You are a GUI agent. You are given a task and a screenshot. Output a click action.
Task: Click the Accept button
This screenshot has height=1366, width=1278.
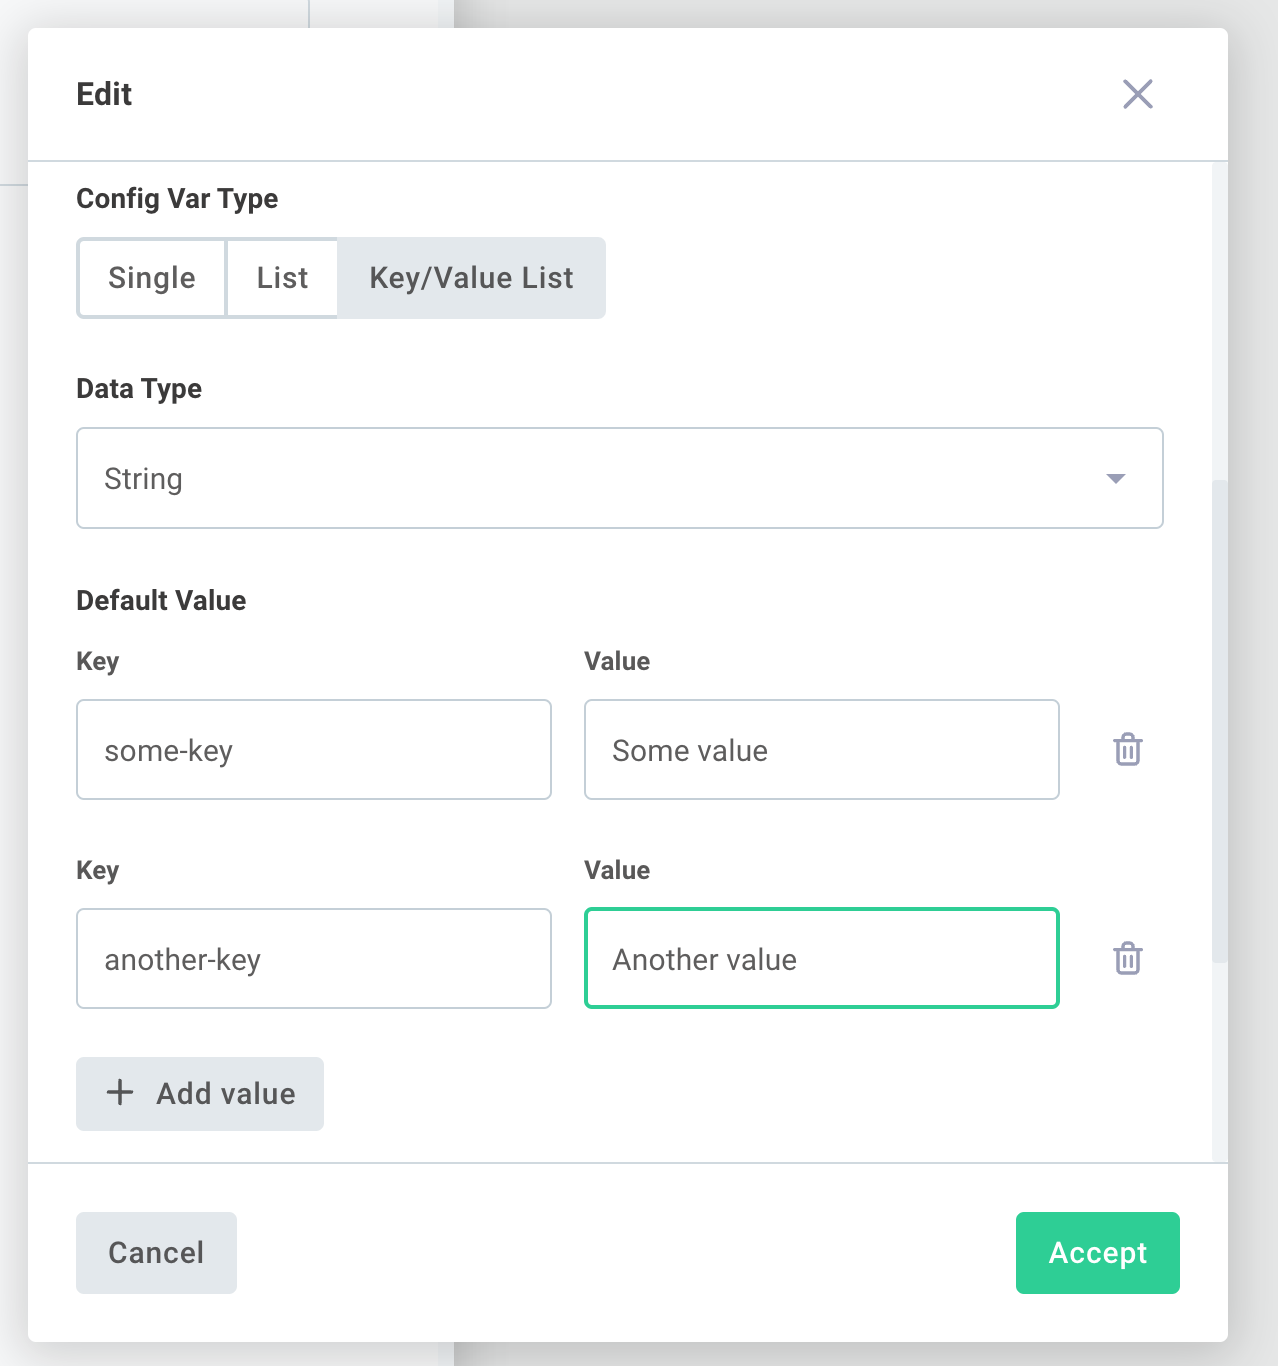[1097, 1252]
